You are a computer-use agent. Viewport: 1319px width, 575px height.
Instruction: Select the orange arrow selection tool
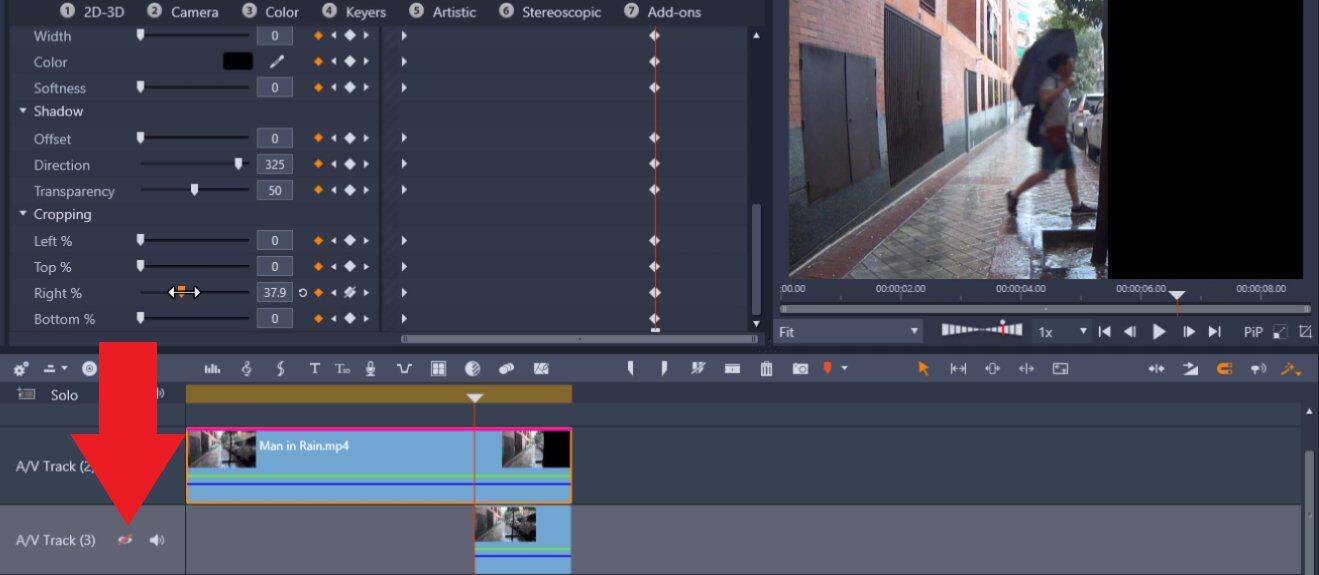tap(923, 369)
